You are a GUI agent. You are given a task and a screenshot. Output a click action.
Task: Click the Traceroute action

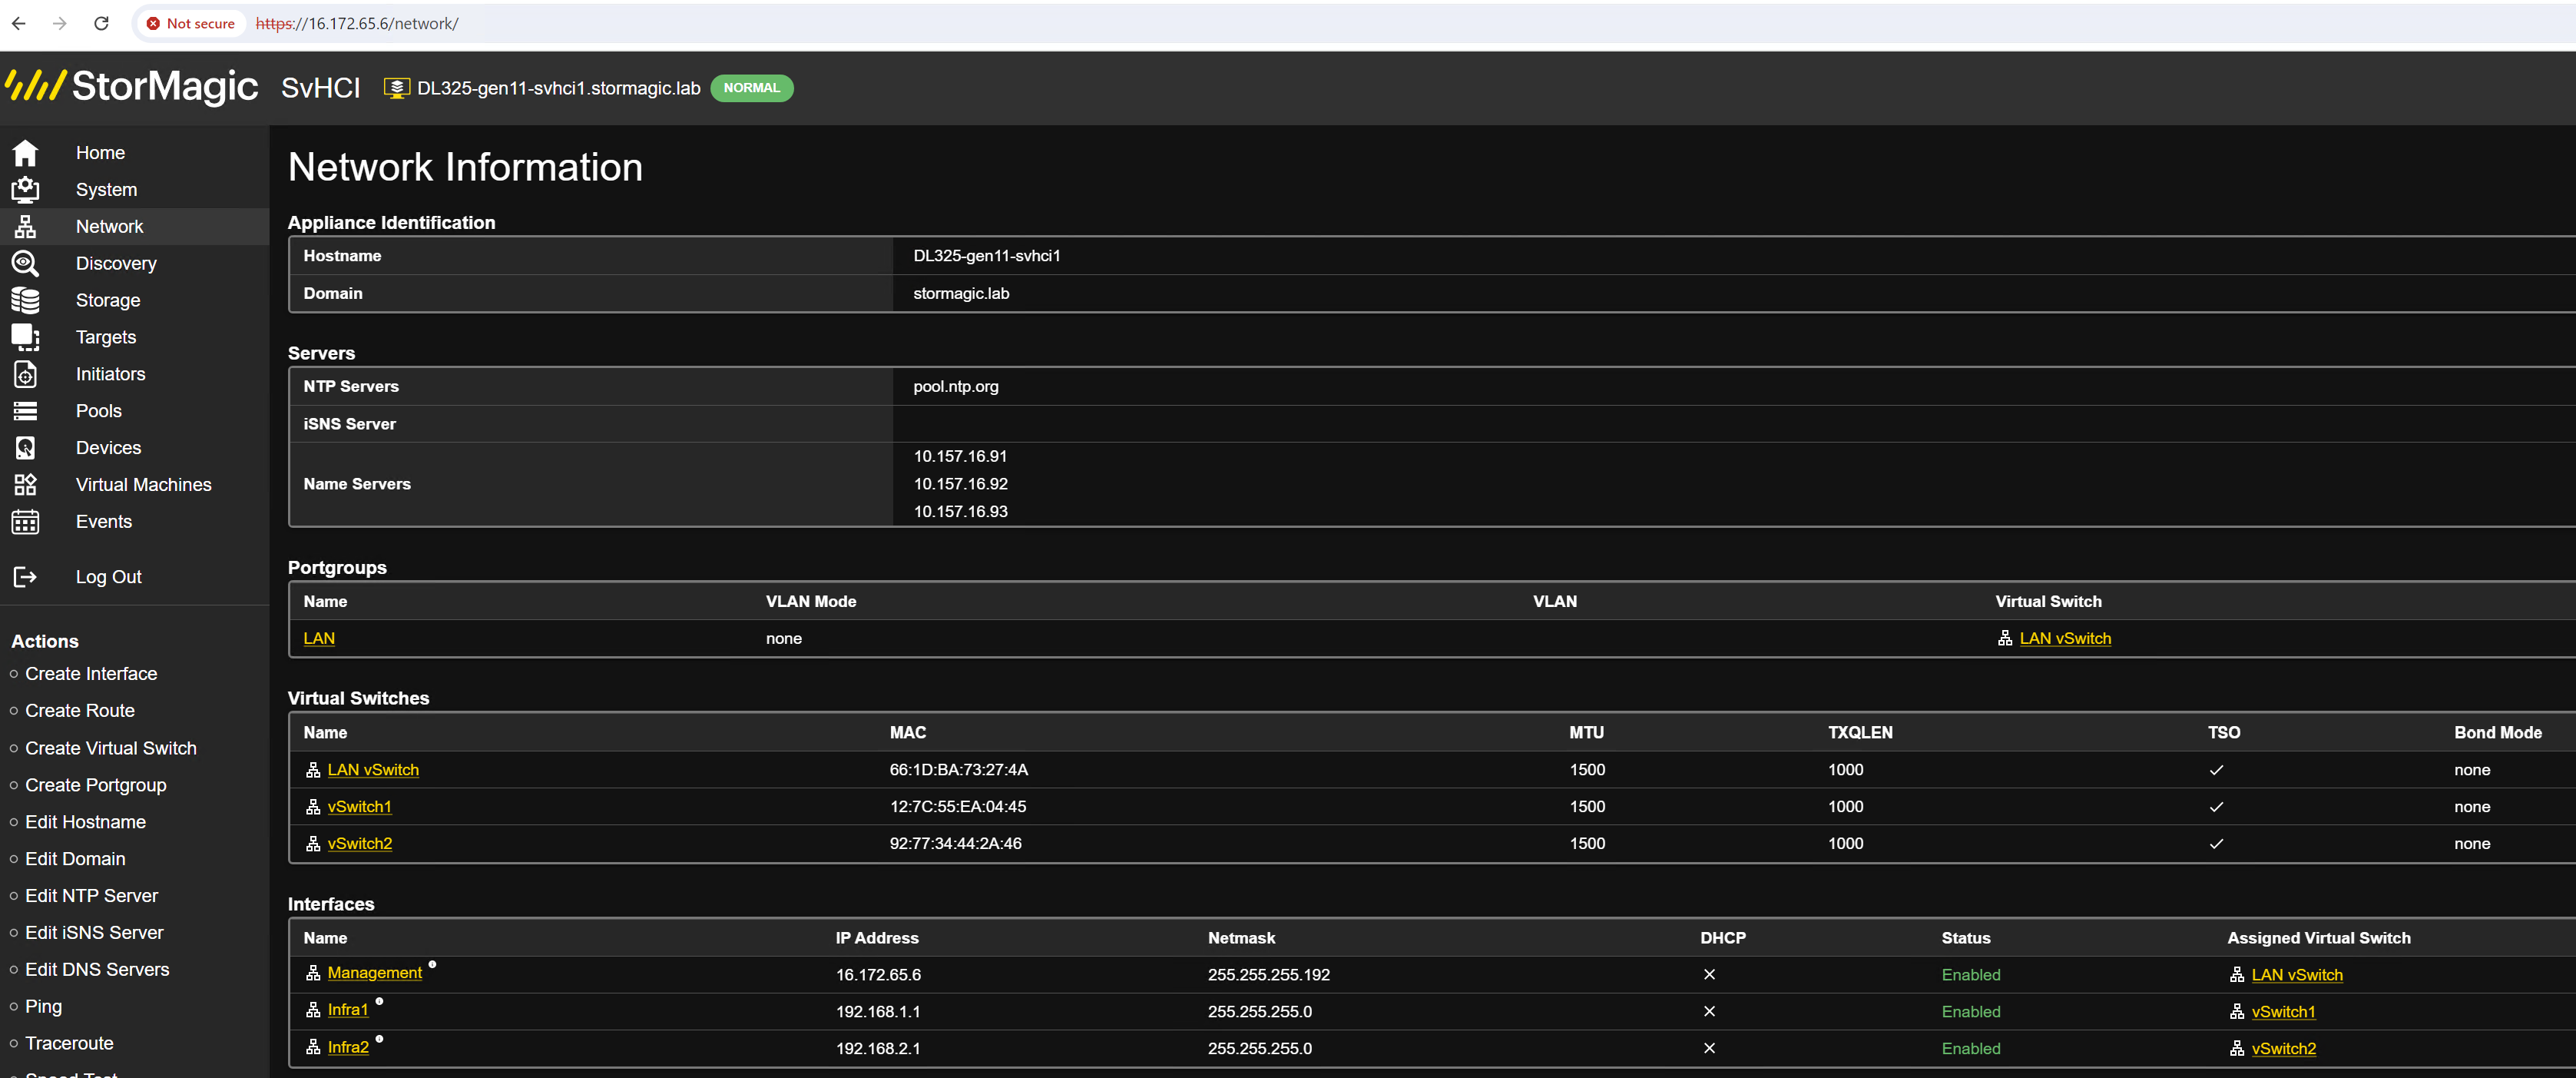point(69,1044)
